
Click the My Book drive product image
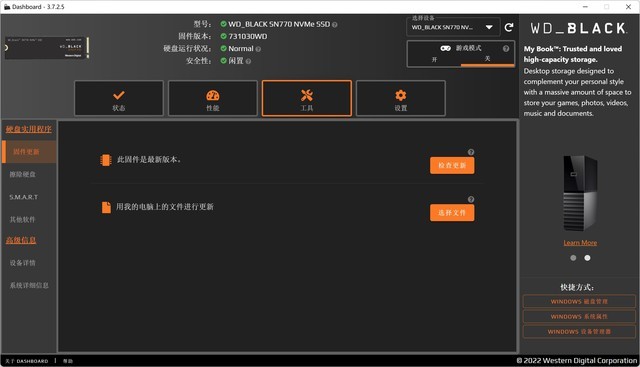tap(580, 193)
